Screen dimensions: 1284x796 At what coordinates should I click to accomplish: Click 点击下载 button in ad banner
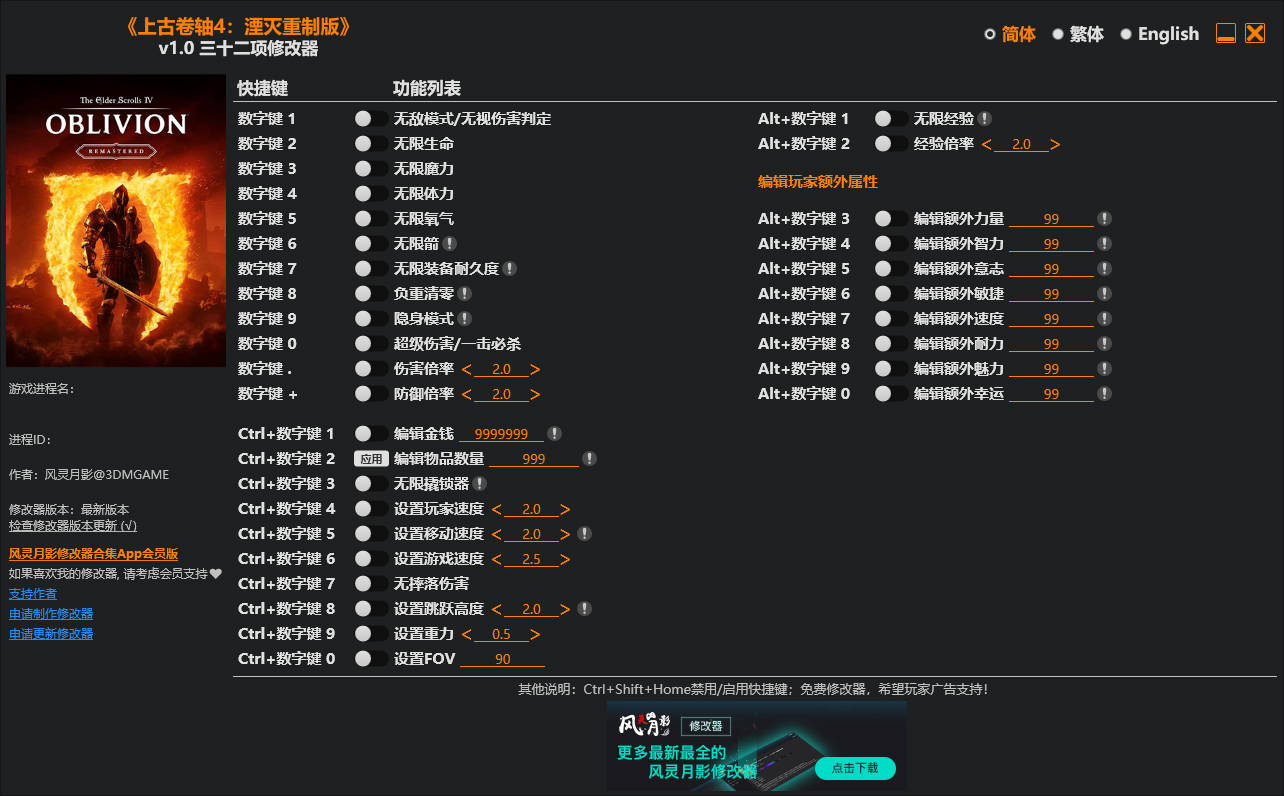[x=855, y=768]
